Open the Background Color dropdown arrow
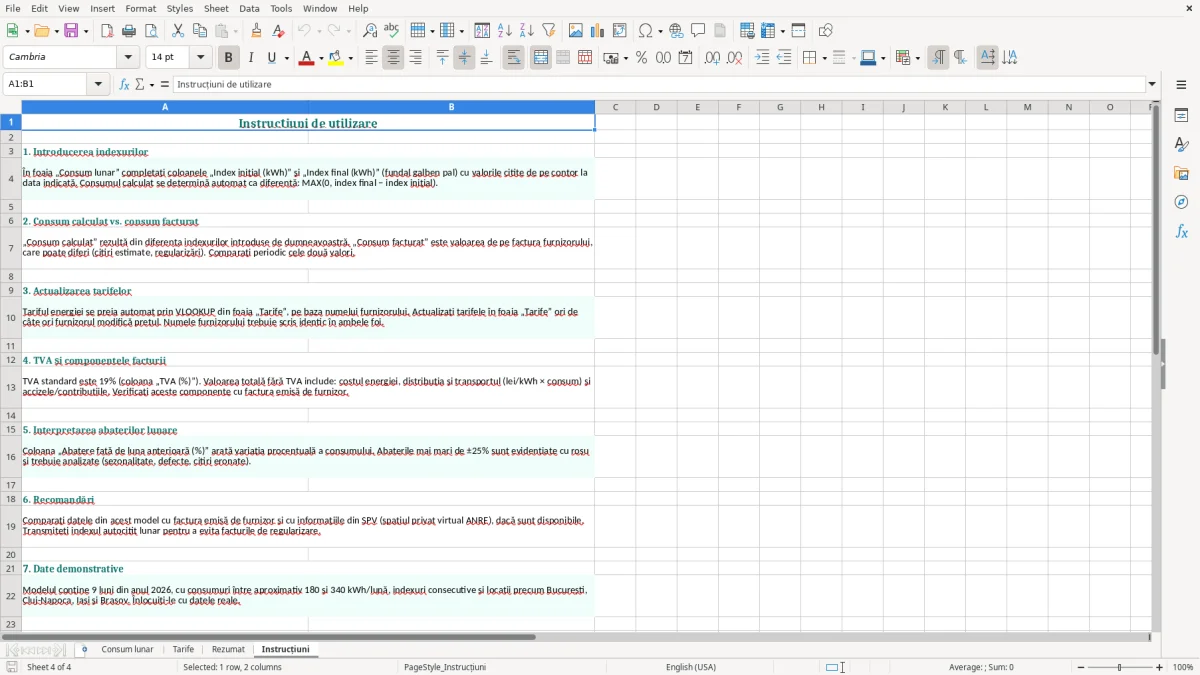Image resolution: width=1200 pixels, height=675 pixels. click(350, 58)
